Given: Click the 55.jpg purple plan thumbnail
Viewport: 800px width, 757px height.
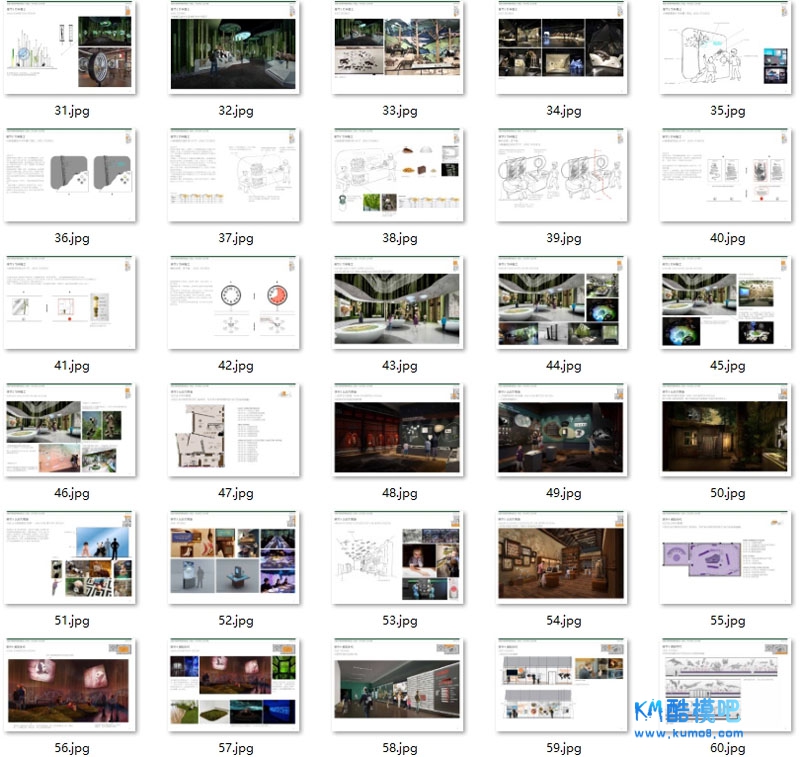Looking at the screenshot, I should click(724, 559).
